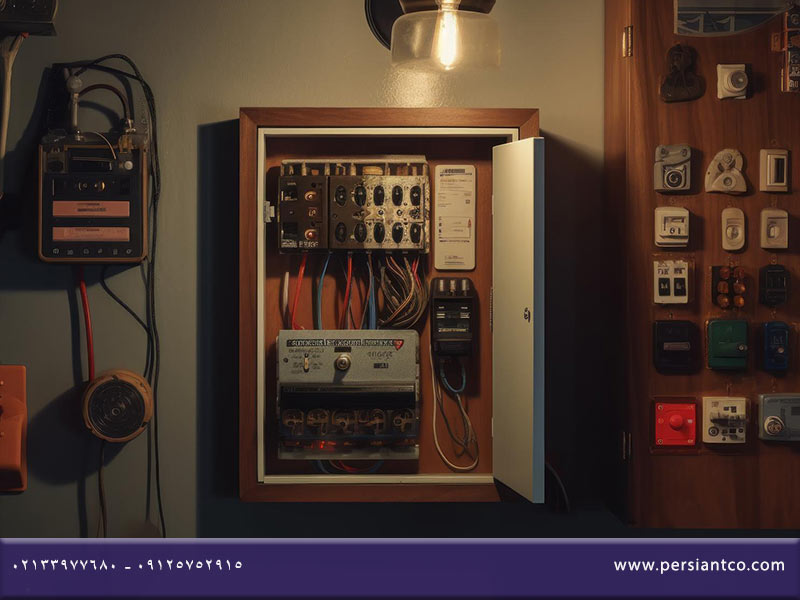Click the lower pink label on left device

click(91, 234)
